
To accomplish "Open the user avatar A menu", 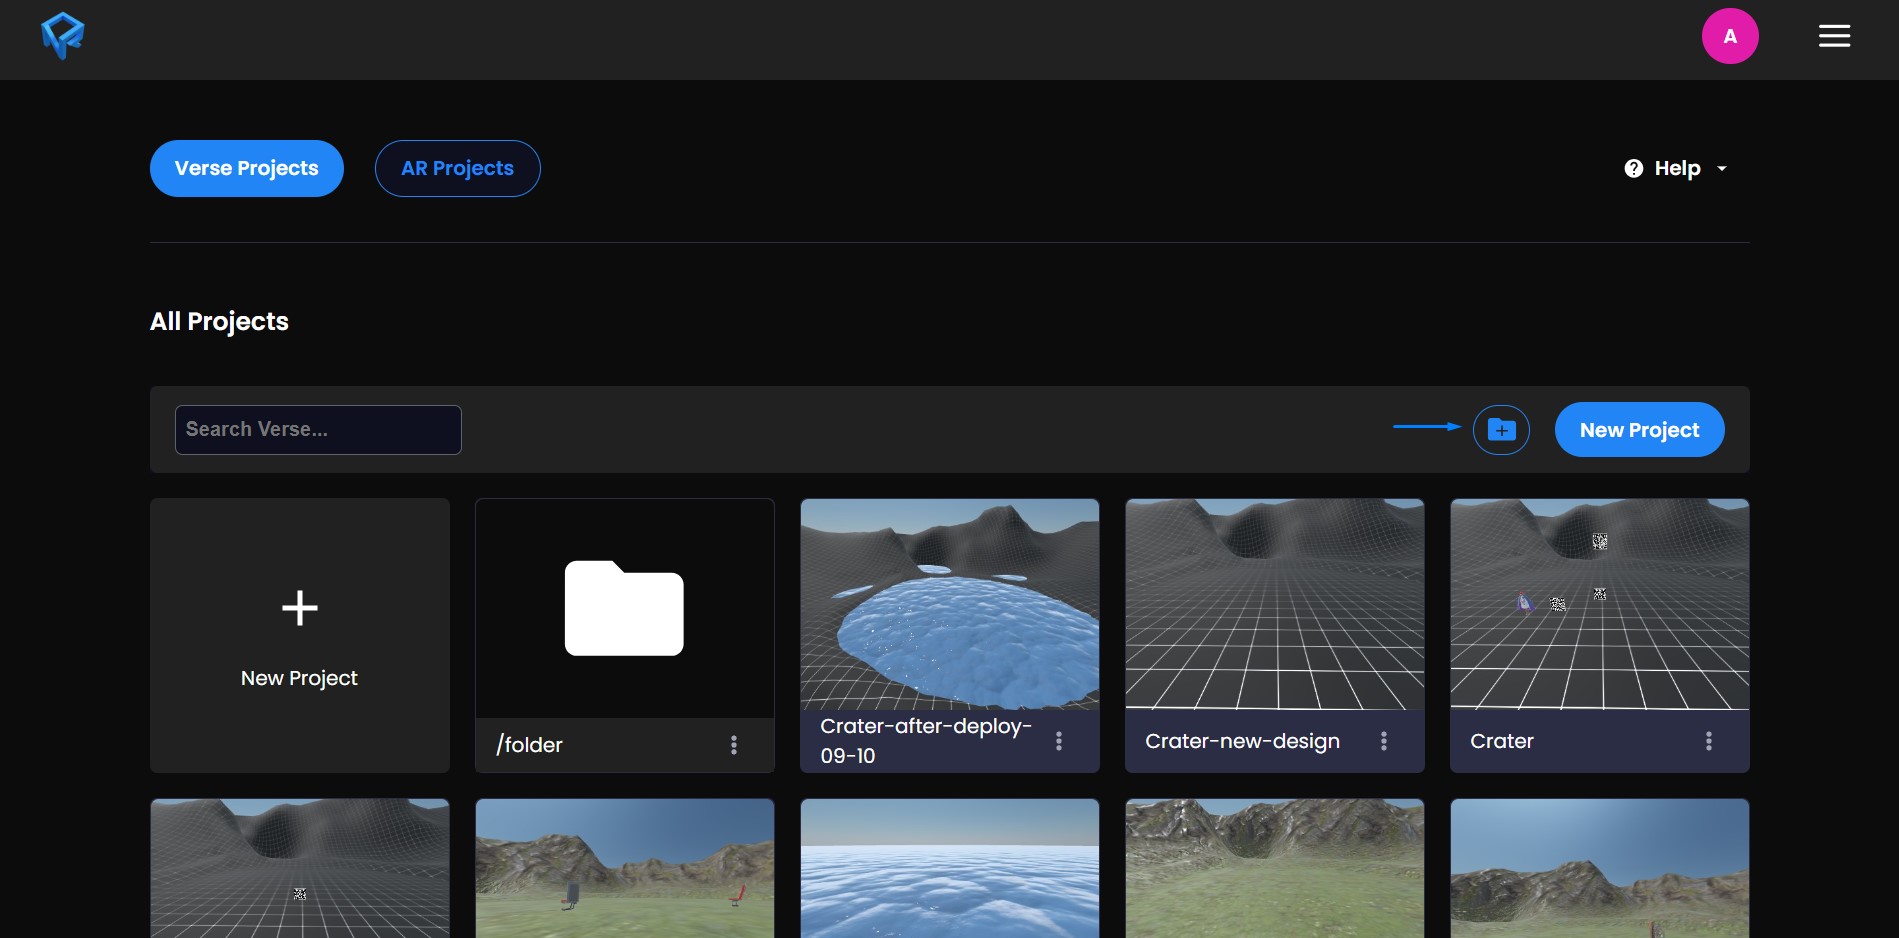I will pos(1730,36).
